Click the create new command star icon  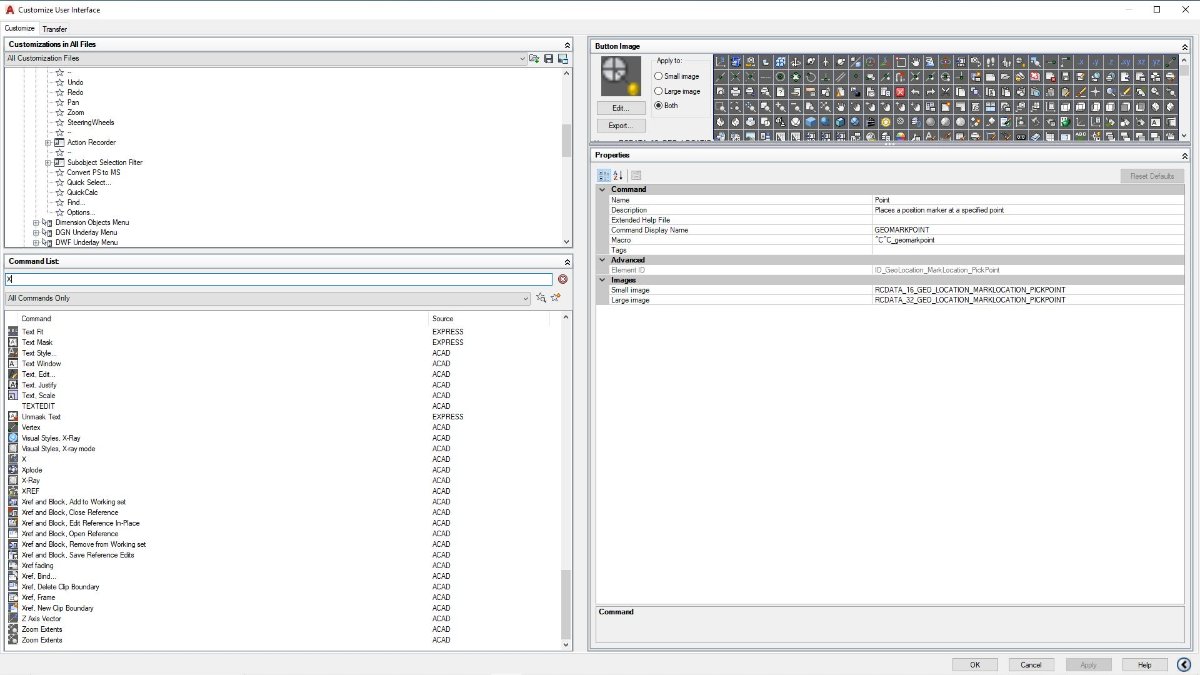[555, 298]
